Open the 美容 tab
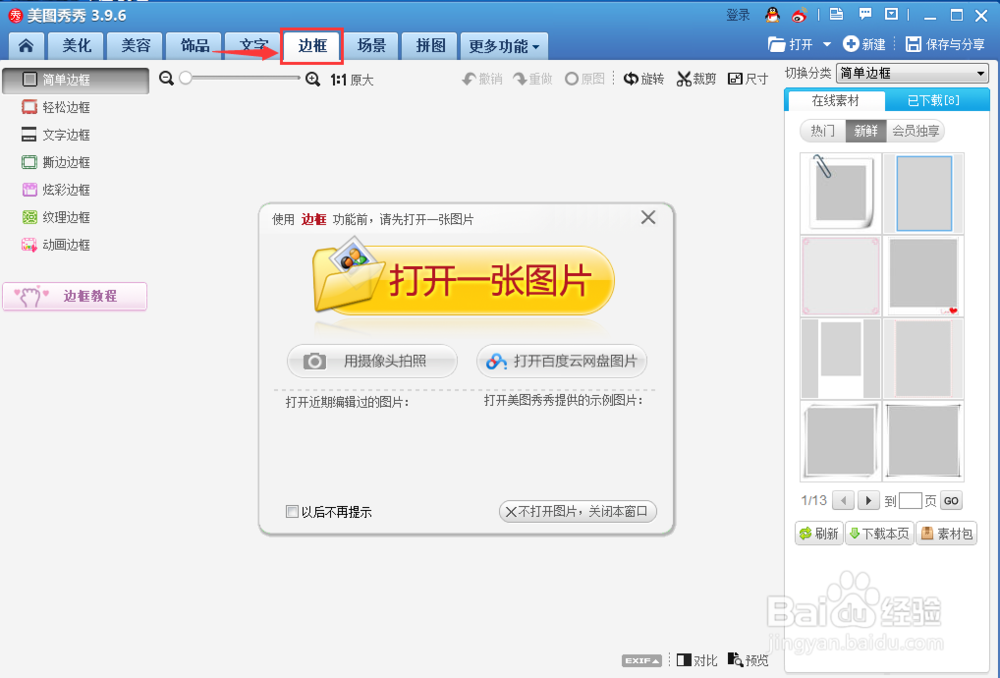Screen dimensions: 1000x678 point(136,46)
